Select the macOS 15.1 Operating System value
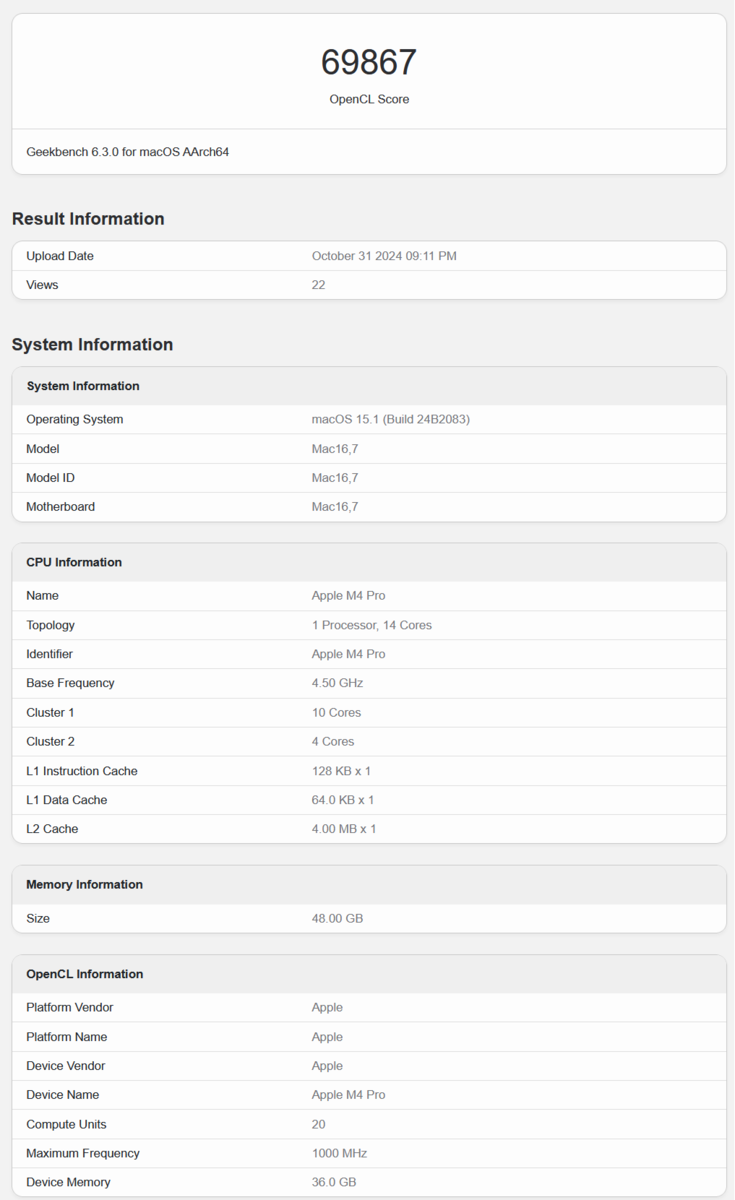The image size is (735, 1200). coord(390,419)
